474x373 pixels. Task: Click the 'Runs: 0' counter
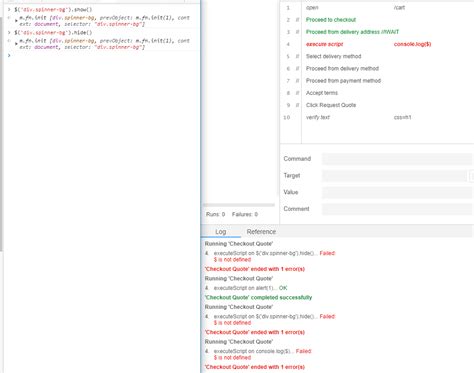[215, 214]
